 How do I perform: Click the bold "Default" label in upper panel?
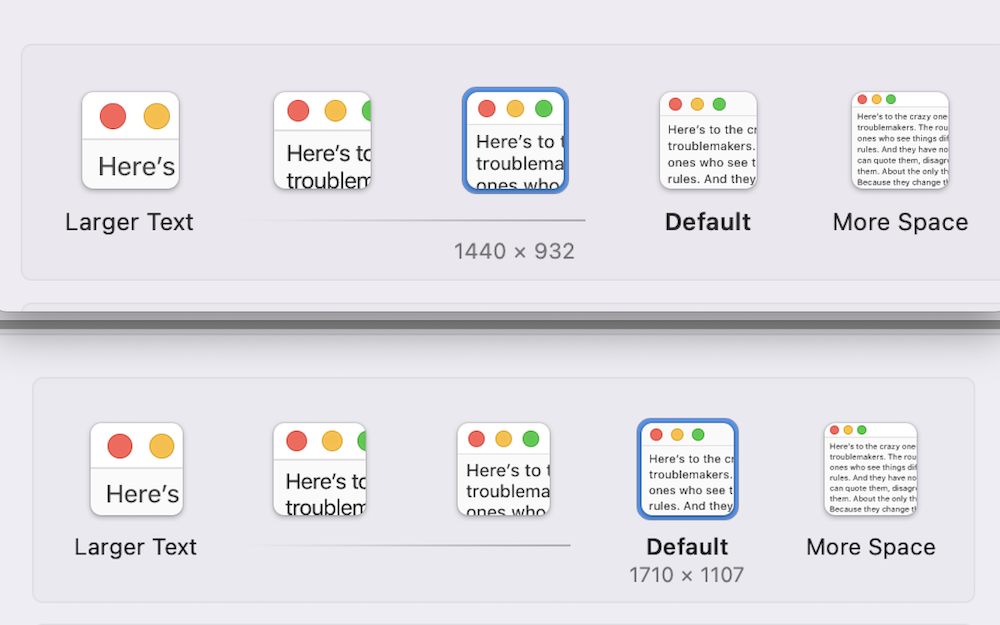[708, 222]
